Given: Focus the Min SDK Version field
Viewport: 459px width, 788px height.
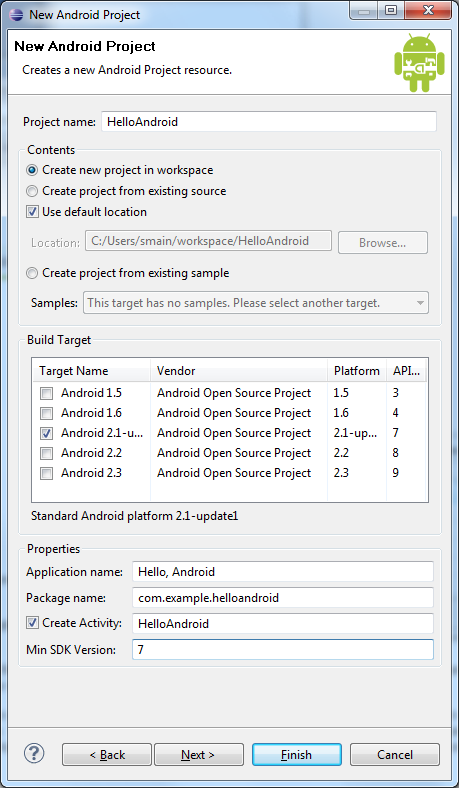Looking at the screenshot, I should click(283, 650).
